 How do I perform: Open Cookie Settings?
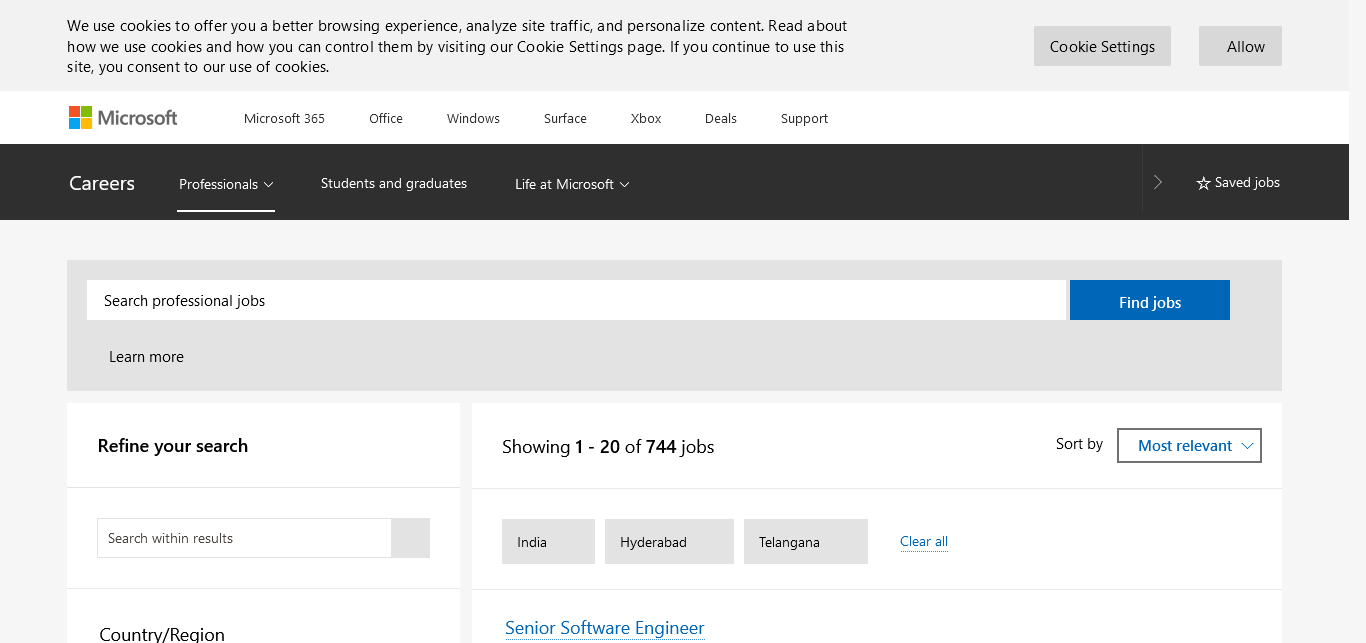tap(1102, 46)
